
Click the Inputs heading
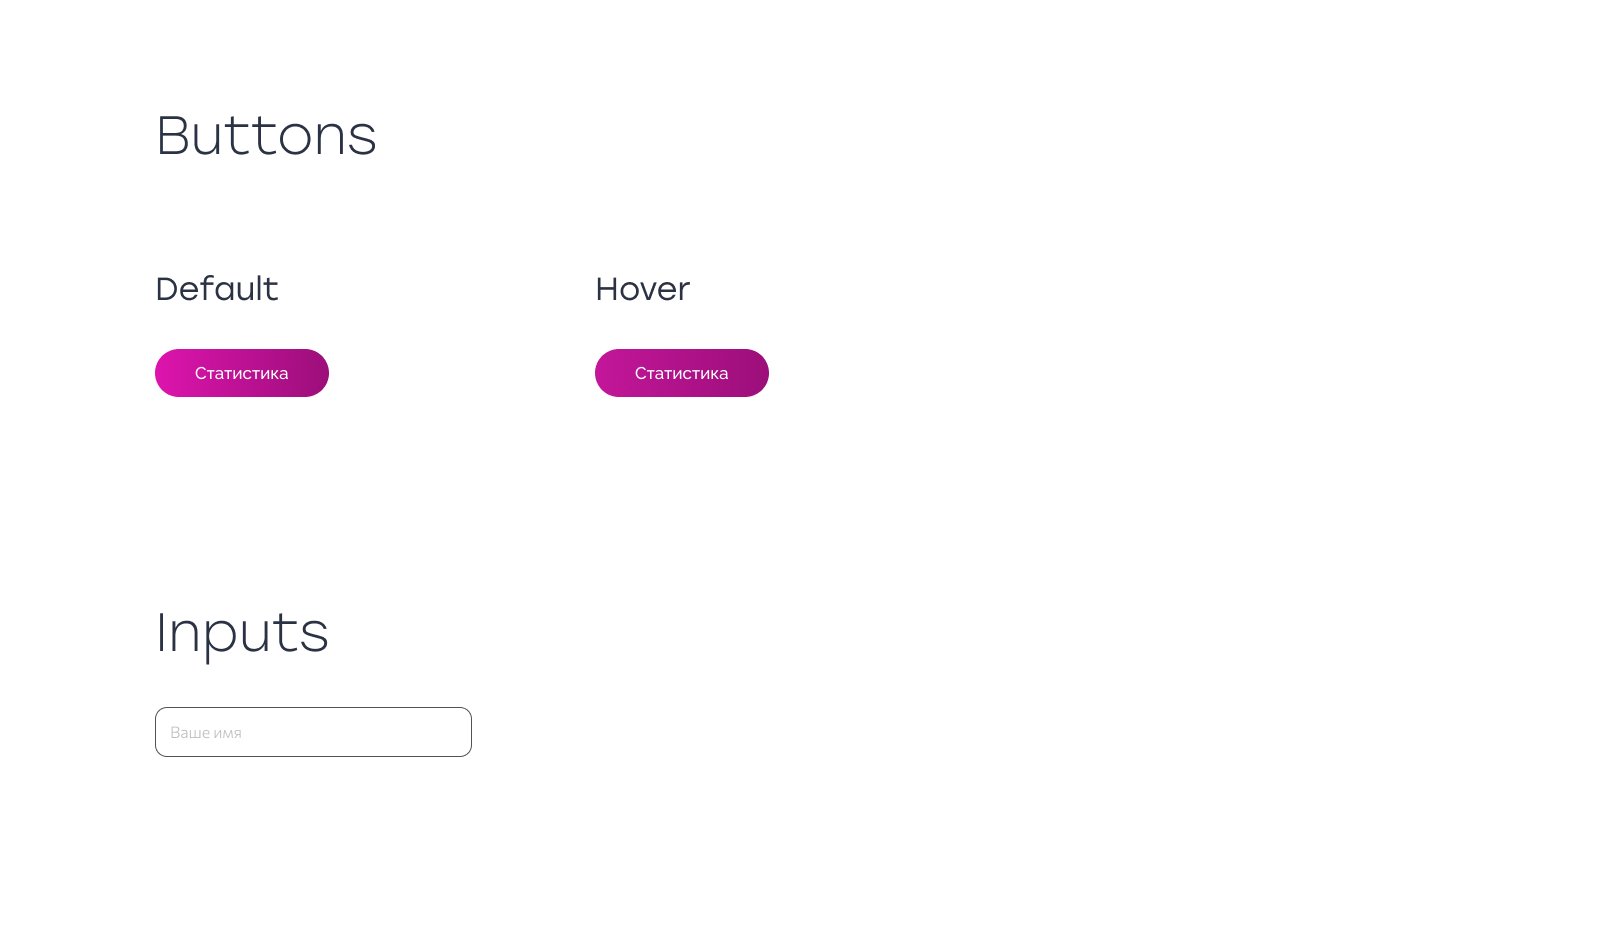point(242,633)
